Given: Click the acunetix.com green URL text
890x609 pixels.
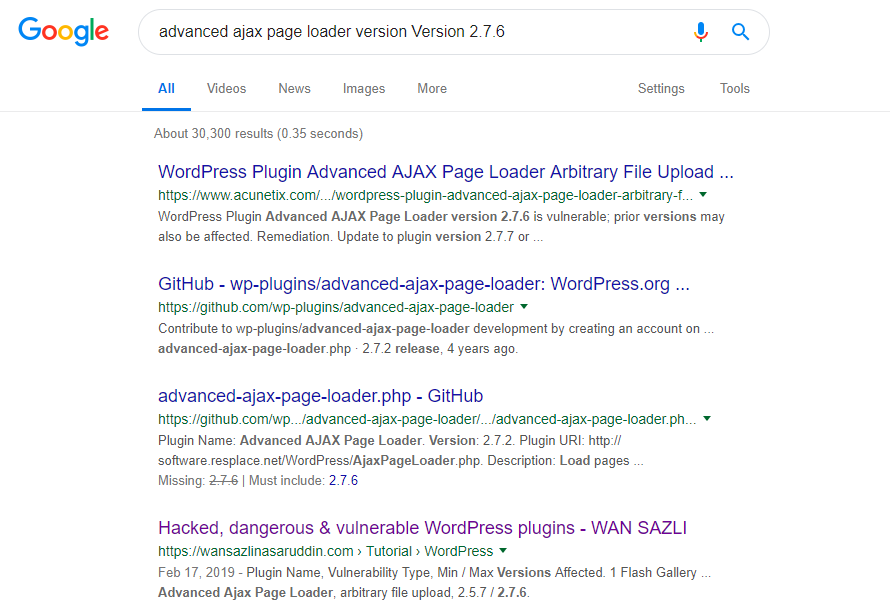Looking at the screenshot, I should click(x=425, y=195).
